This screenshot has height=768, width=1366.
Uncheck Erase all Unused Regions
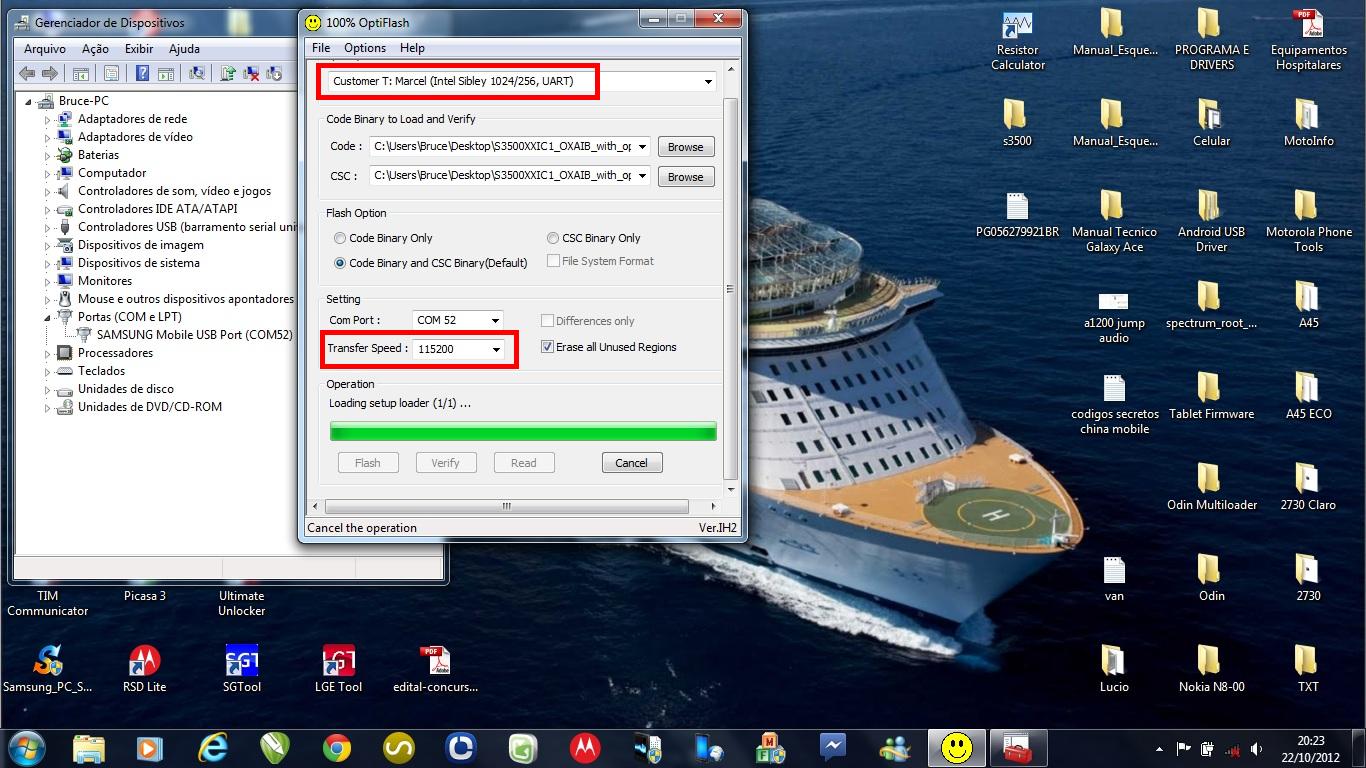pos(608,347)
